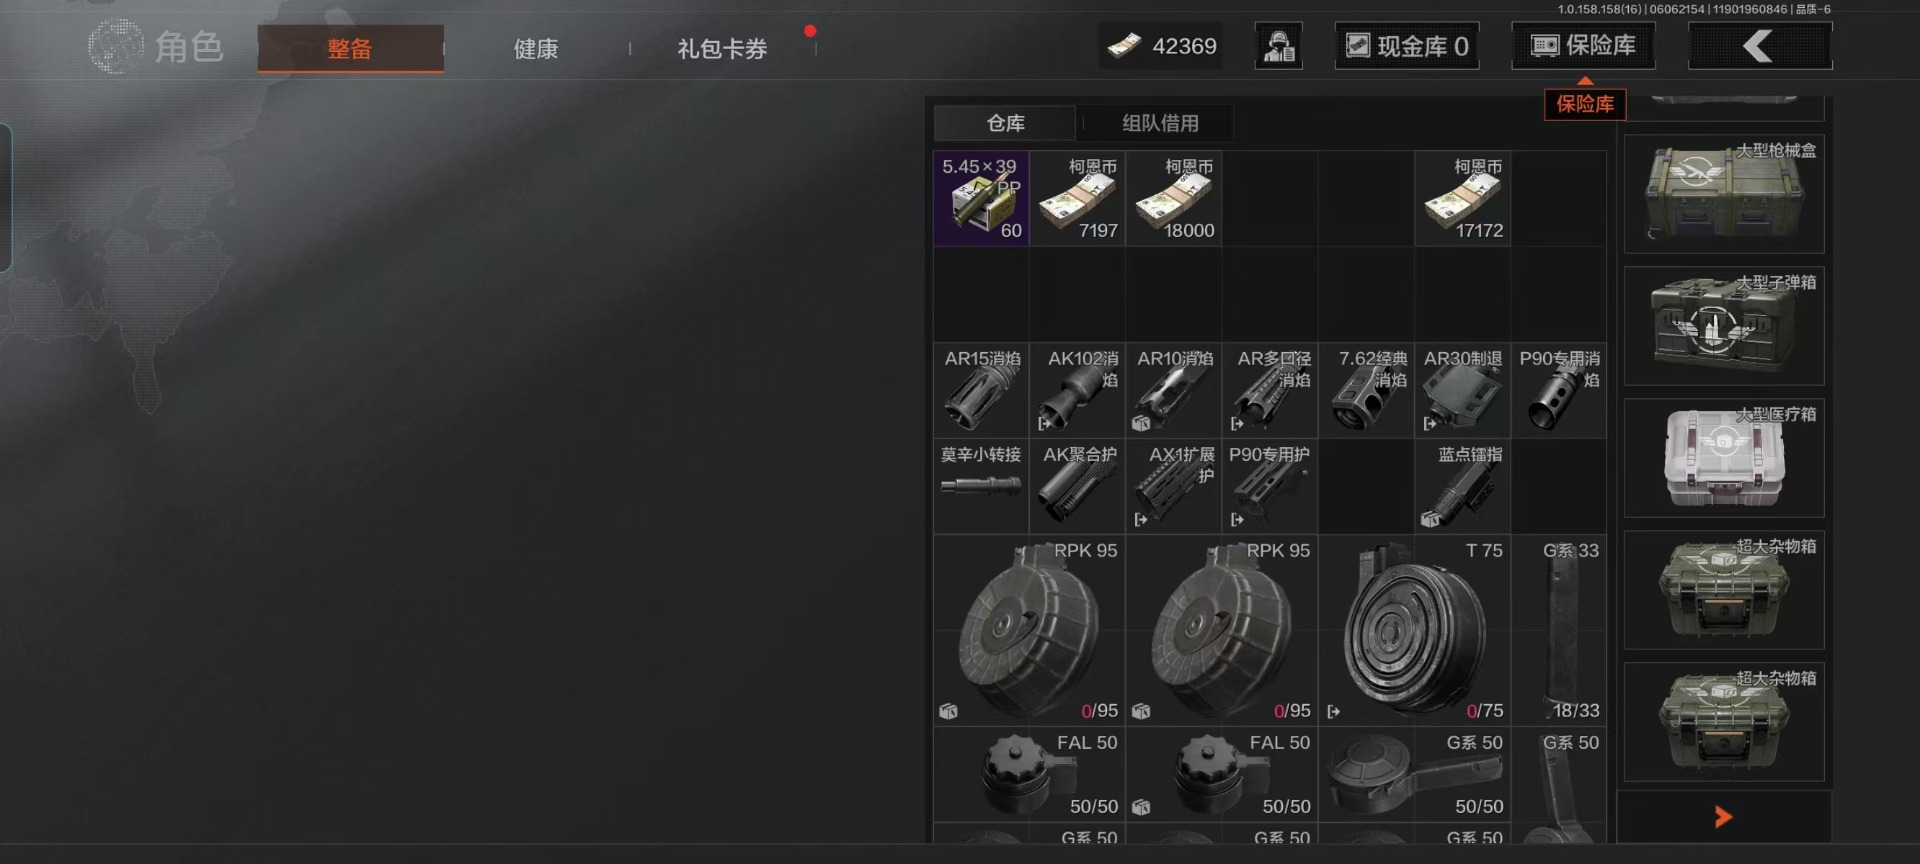Viewport: 1920px width, 864px height.
Task: Switch to the 整备 tab
Action: 350,49
